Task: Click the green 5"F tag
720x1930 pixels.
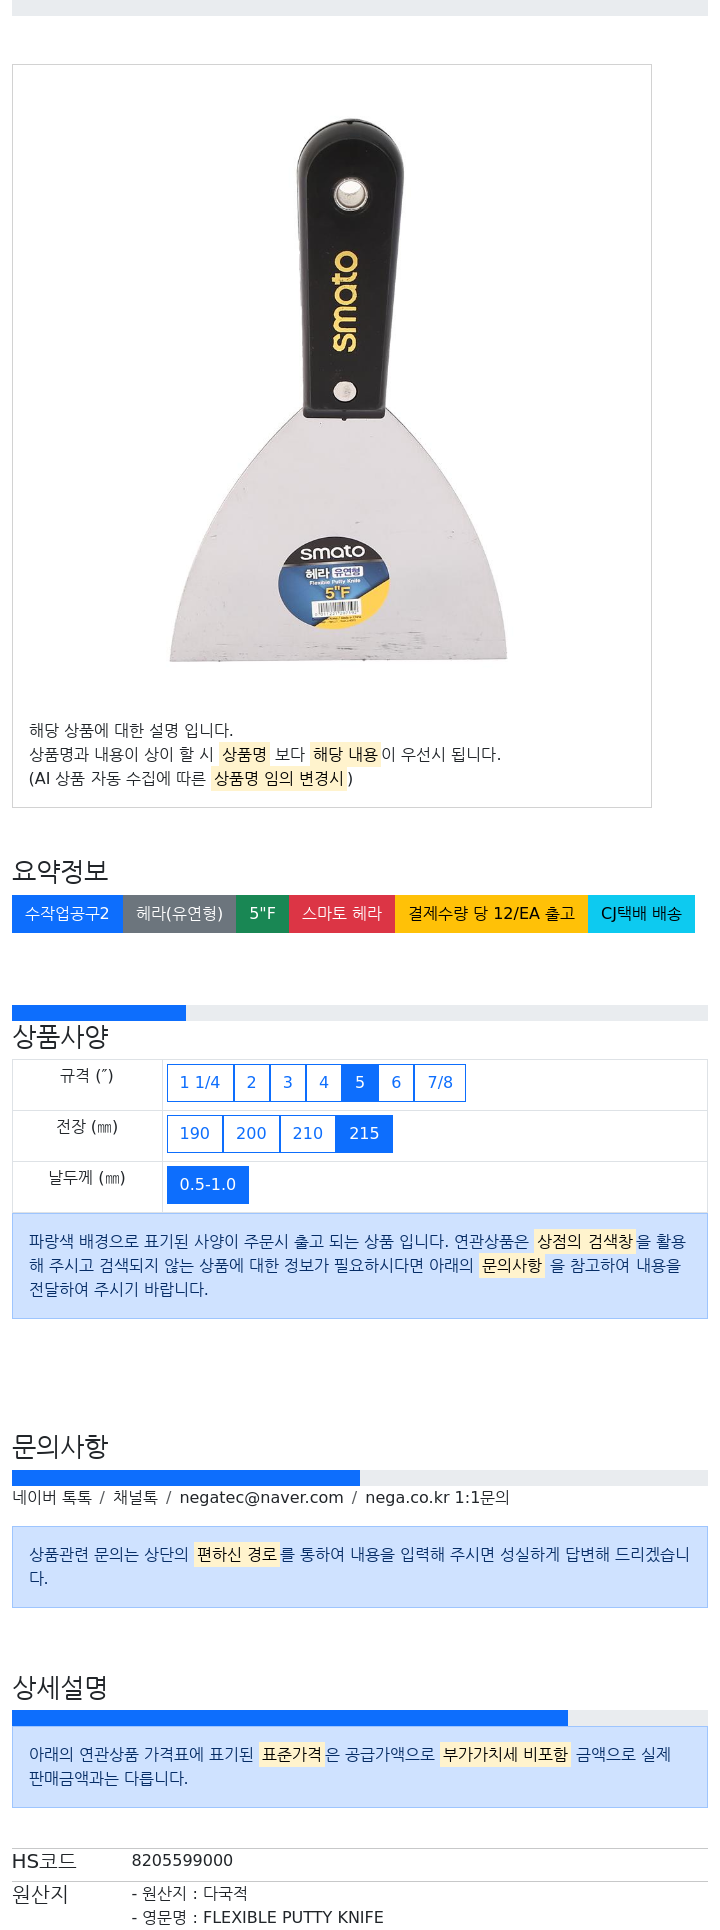Action: (263, 914)
